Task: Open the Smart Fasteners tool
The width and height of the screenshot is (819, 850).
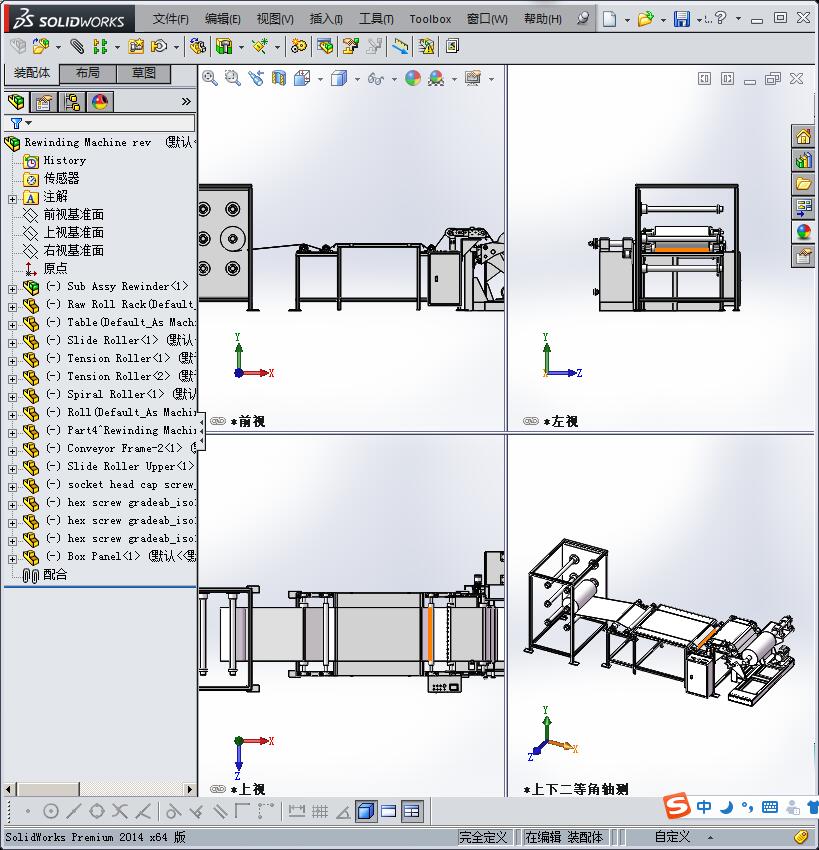Action: (136, 47)
